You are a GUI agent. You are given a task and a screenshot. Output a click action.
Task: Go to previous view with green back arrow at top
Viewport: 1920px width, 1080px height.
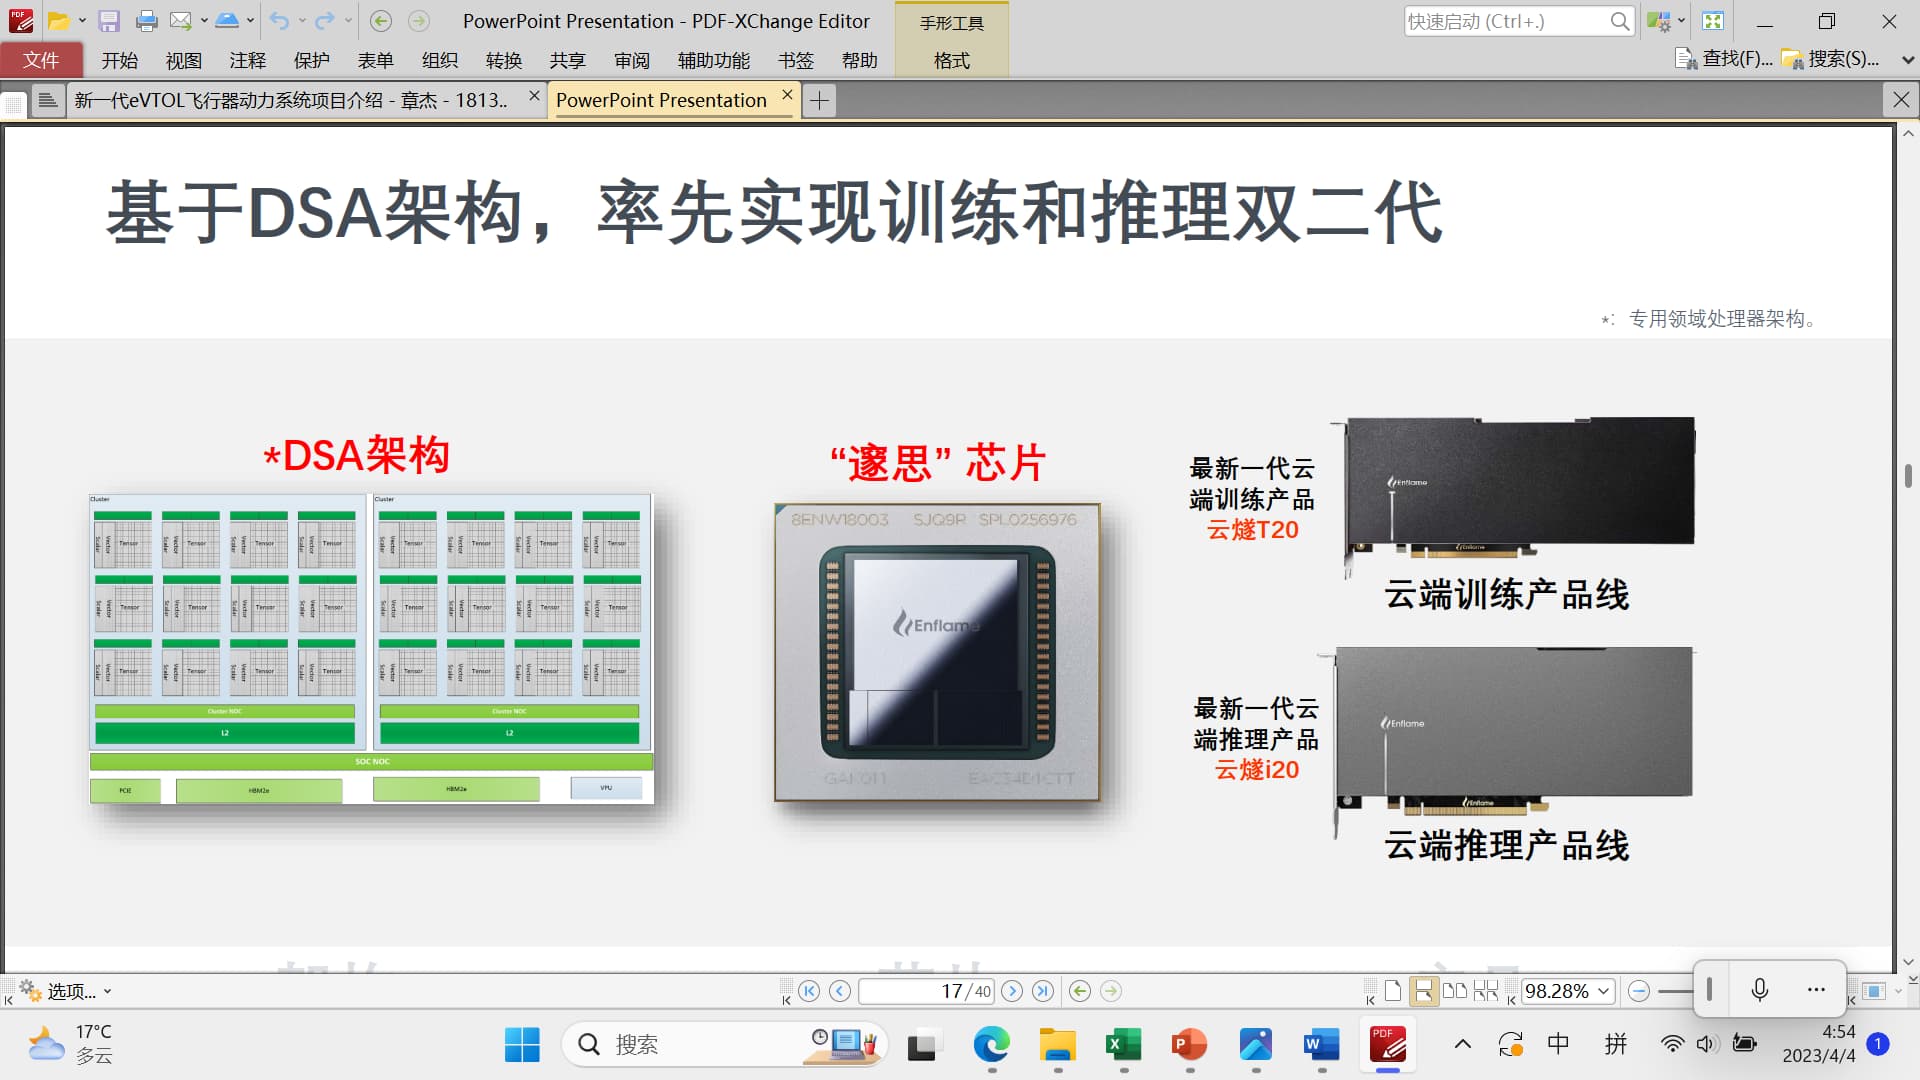[x=380, y=21]
